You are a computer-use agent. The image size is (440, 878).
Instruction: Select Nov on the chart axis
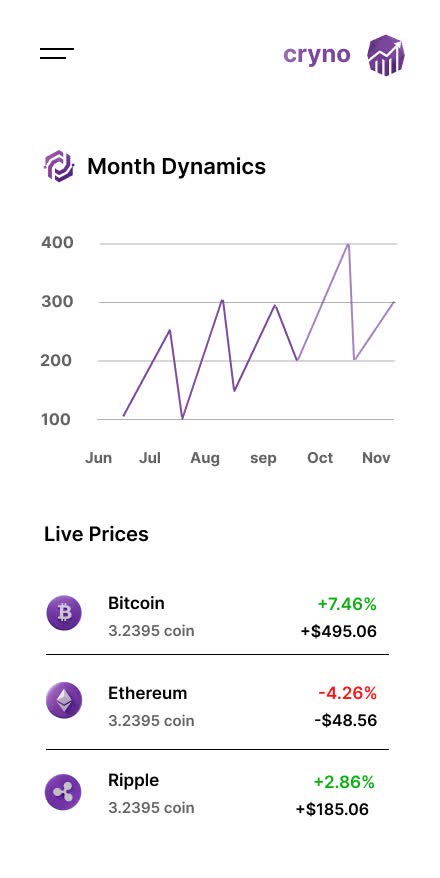(x=376, y=458)
